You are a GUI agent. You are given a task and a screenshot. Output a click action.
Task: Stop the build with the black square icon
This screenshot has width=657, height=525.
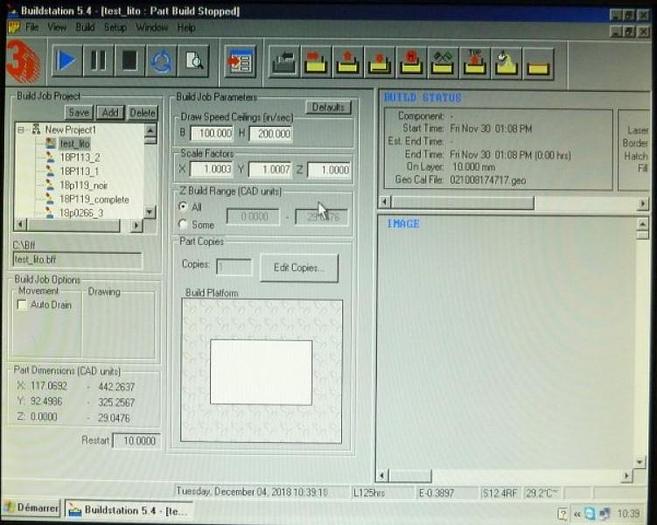[129, 61]
